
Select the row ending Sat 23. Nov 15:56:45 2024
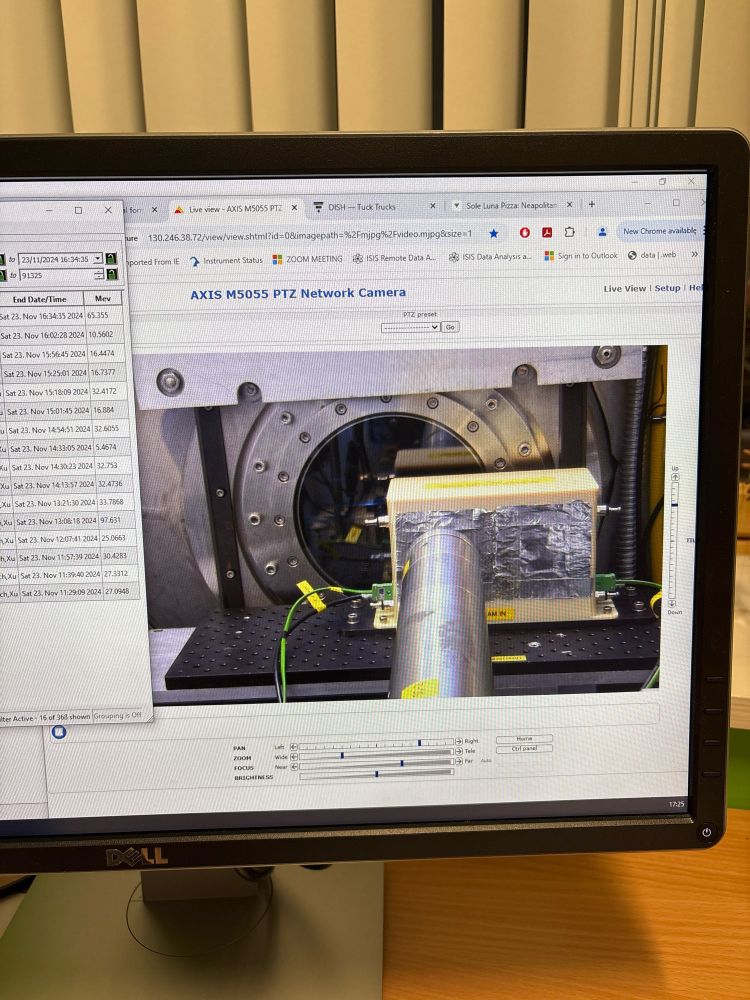point(64,354)
